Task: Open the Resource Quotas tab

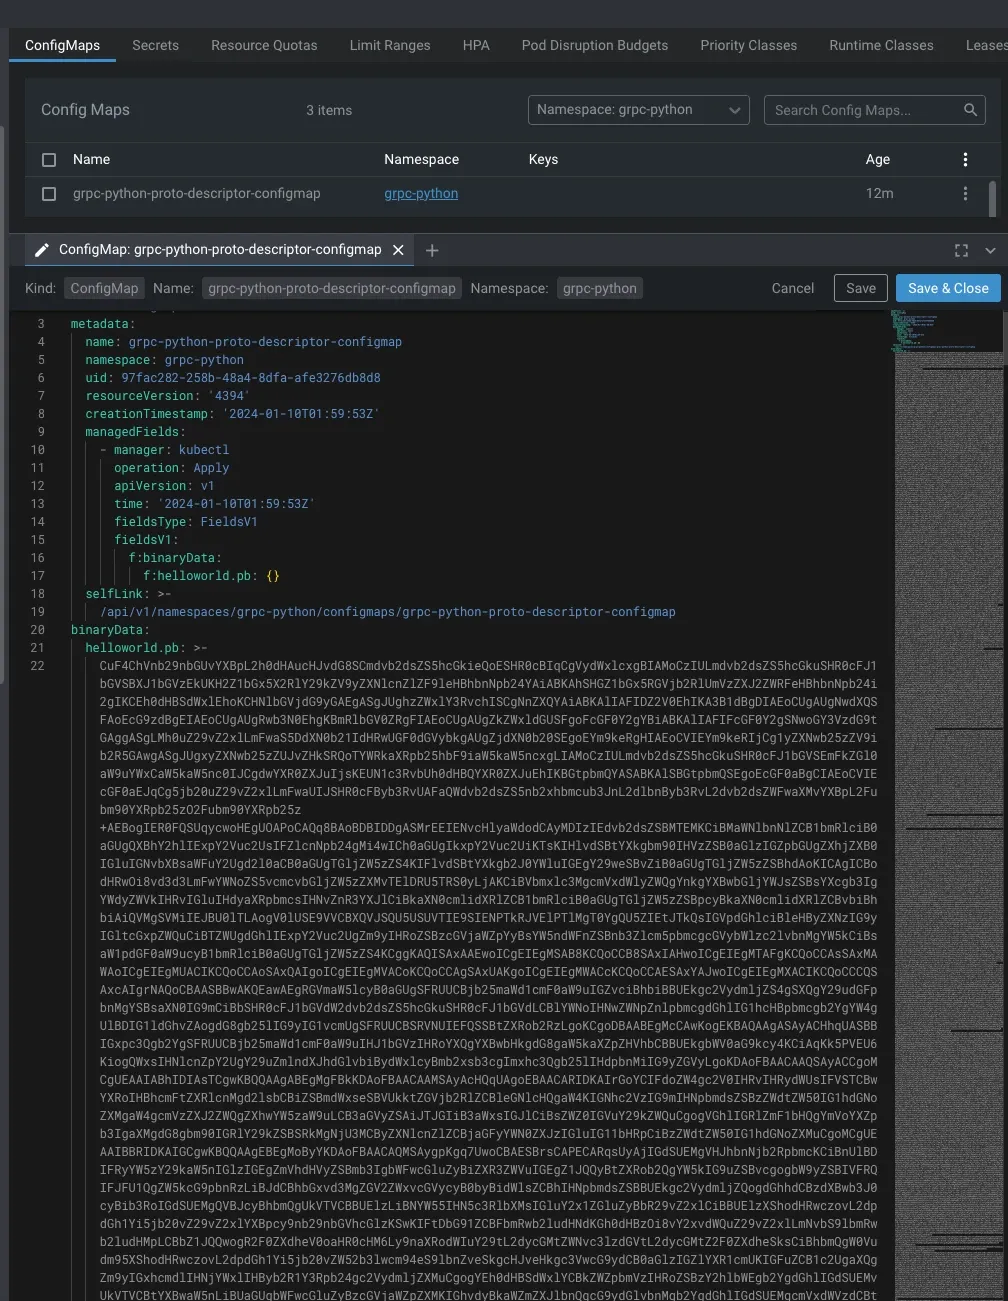Action: click(264, 45)
